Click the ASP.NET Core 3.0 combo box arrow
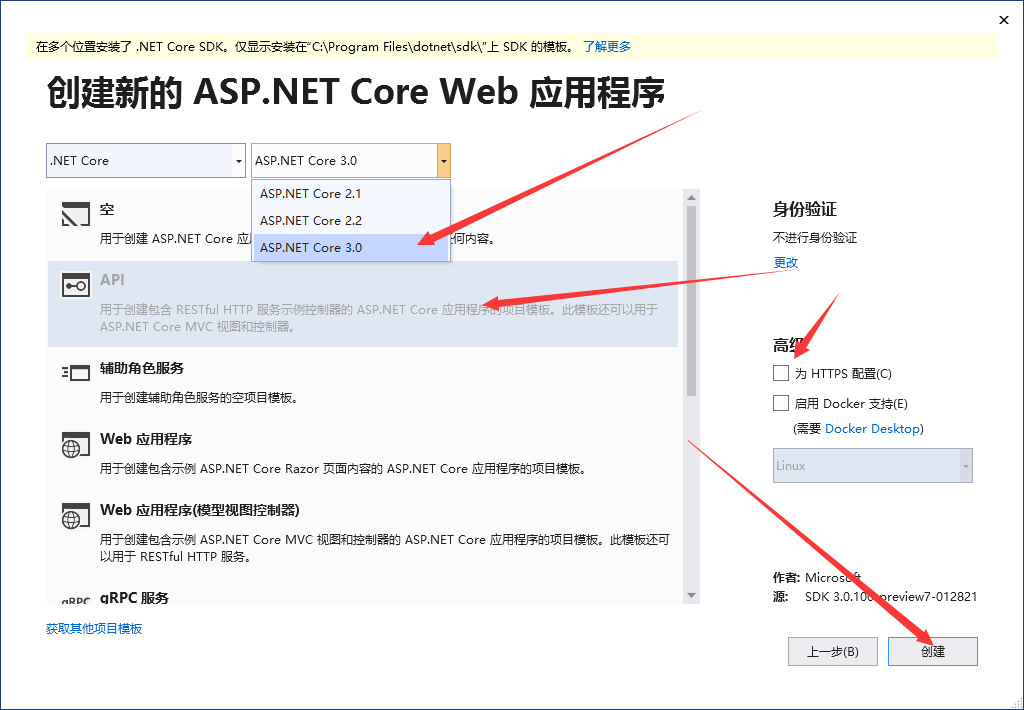Screen dimensions: 1024x710 tap(443, 161)
